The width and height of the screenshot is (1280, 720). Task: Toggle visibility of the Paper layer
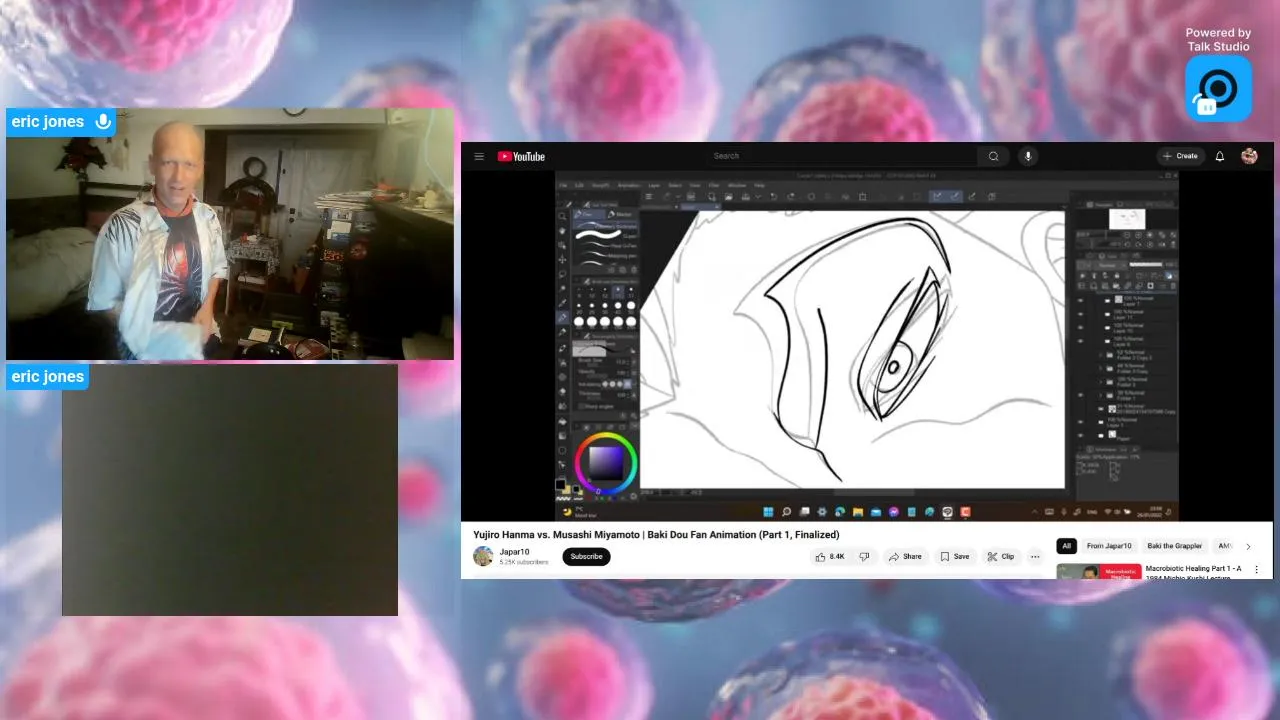[x=1080, y=436]
